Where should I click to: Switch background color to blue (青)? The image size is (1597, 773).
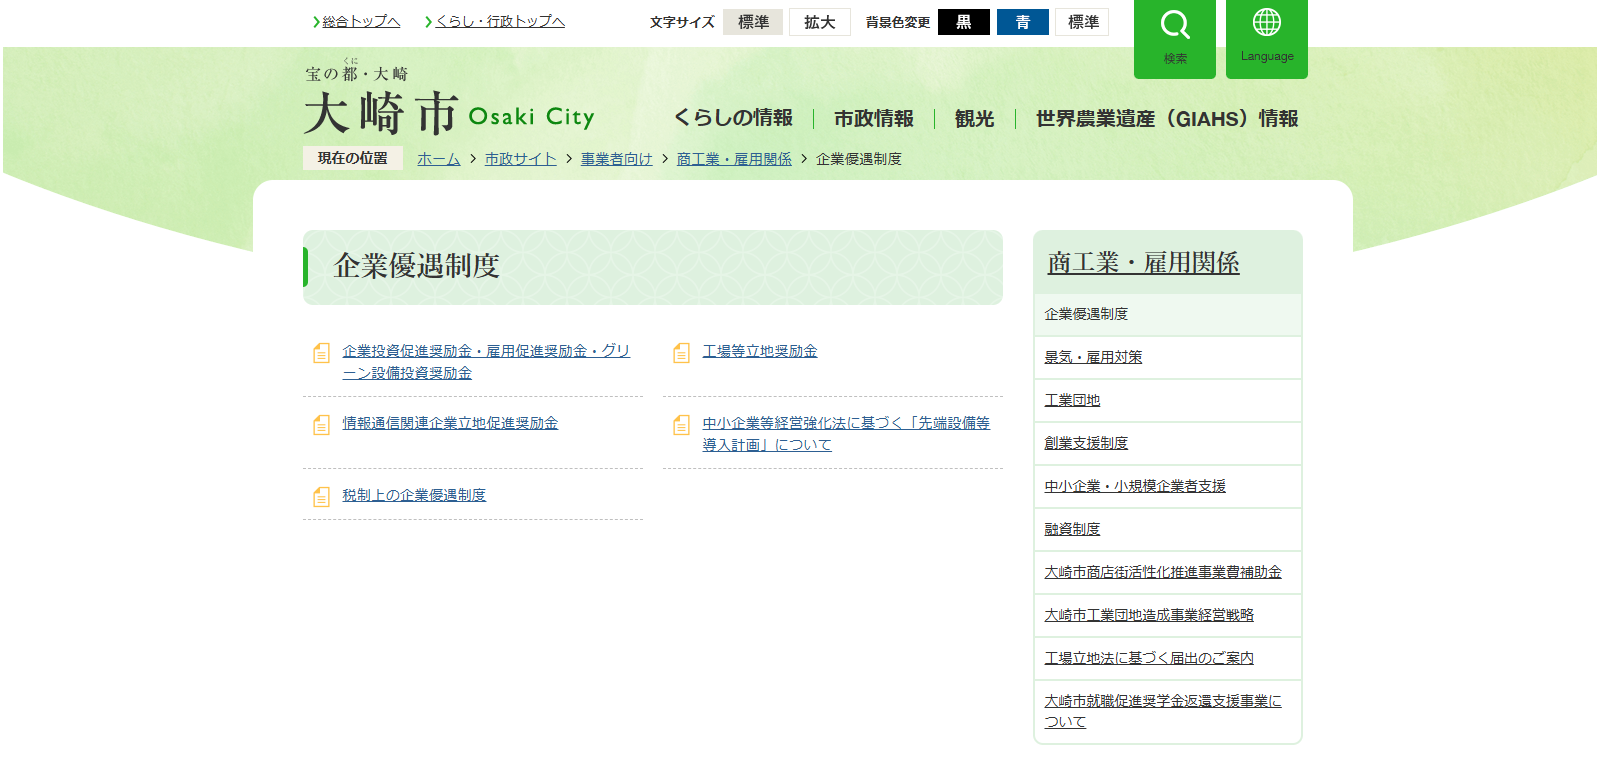(x=1023, y=22)
